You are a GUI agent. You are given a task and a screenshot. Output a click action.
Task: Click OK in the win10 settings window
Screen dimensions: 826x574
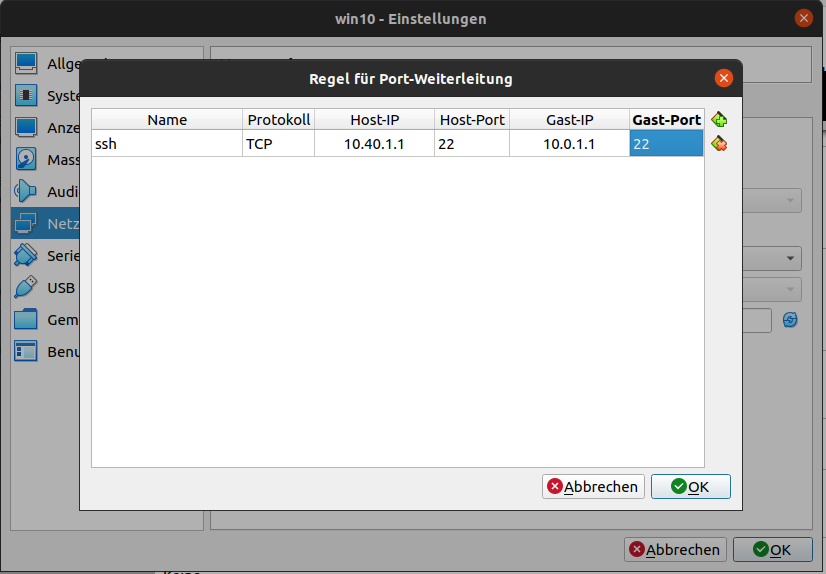click(772, 549)
